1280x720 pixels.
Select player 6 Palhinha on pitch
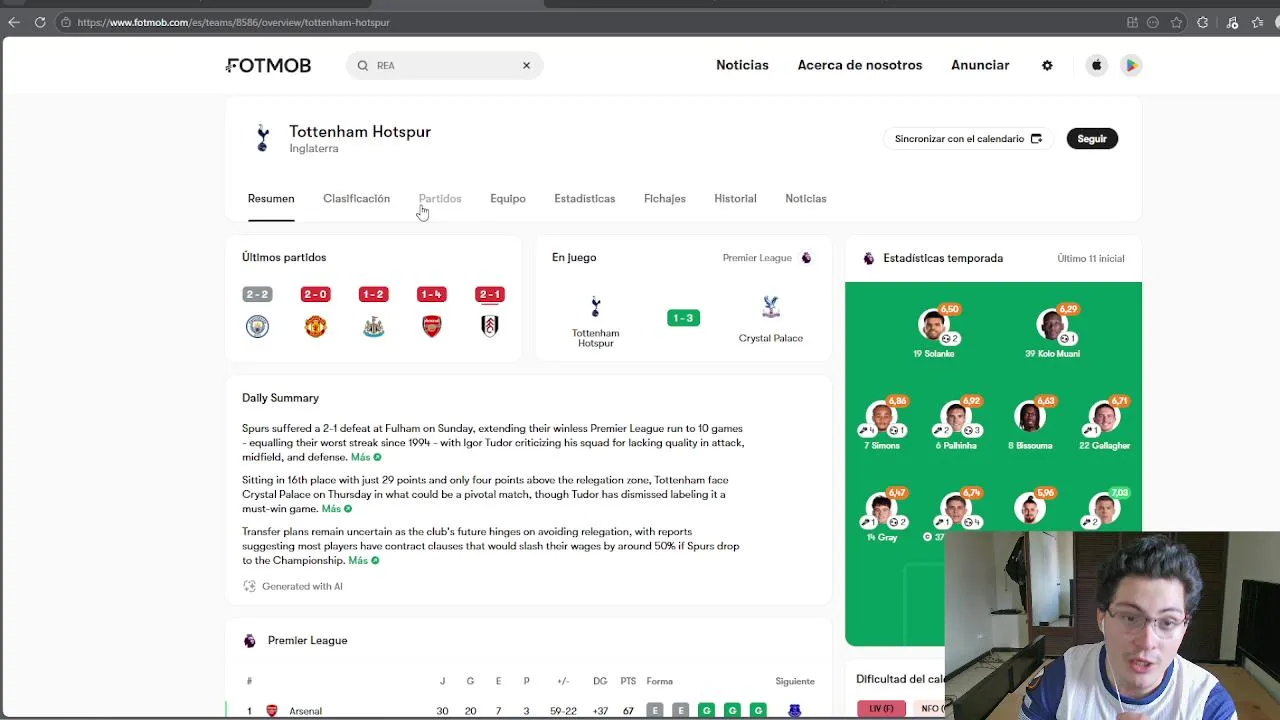click(956, 424)
